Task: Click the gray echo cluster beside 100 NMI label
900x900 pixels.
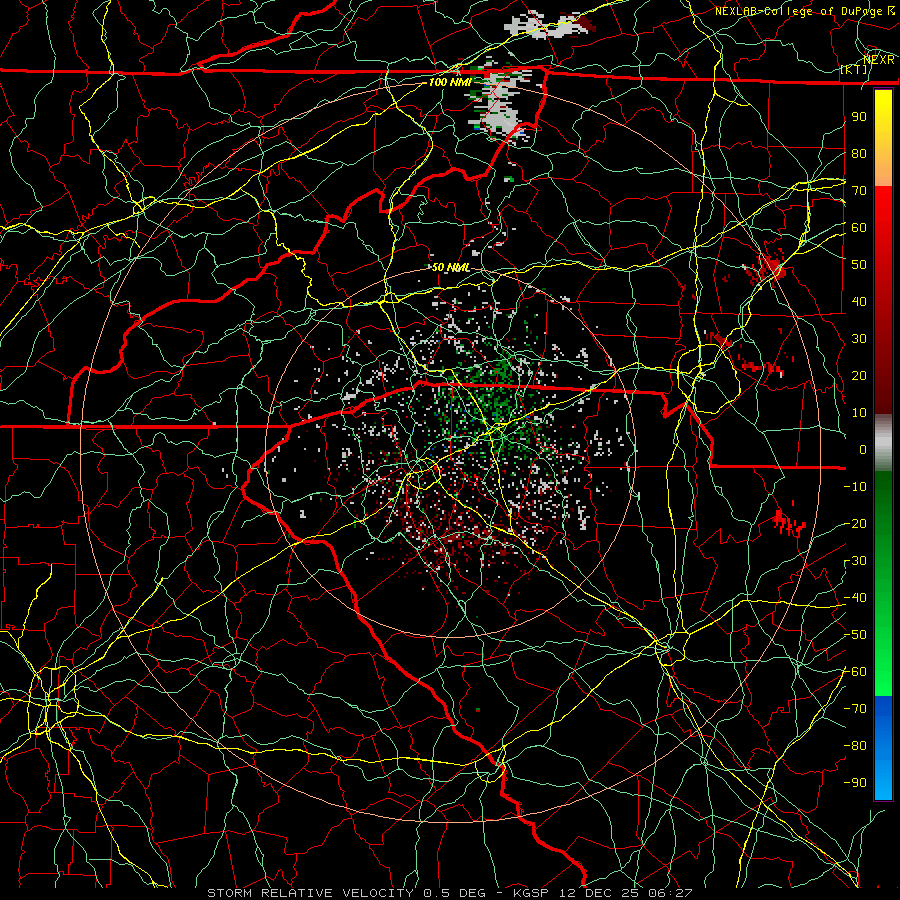Action: coord(498,103)
